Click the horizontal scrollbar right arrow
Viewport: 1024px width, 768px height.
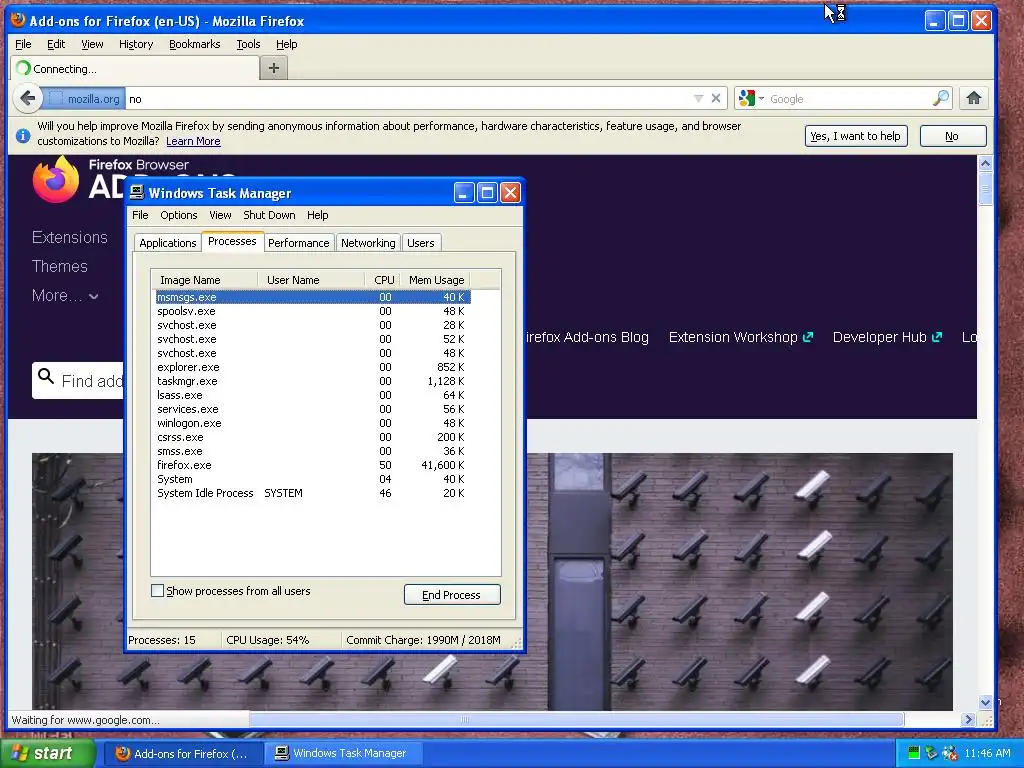968,719
